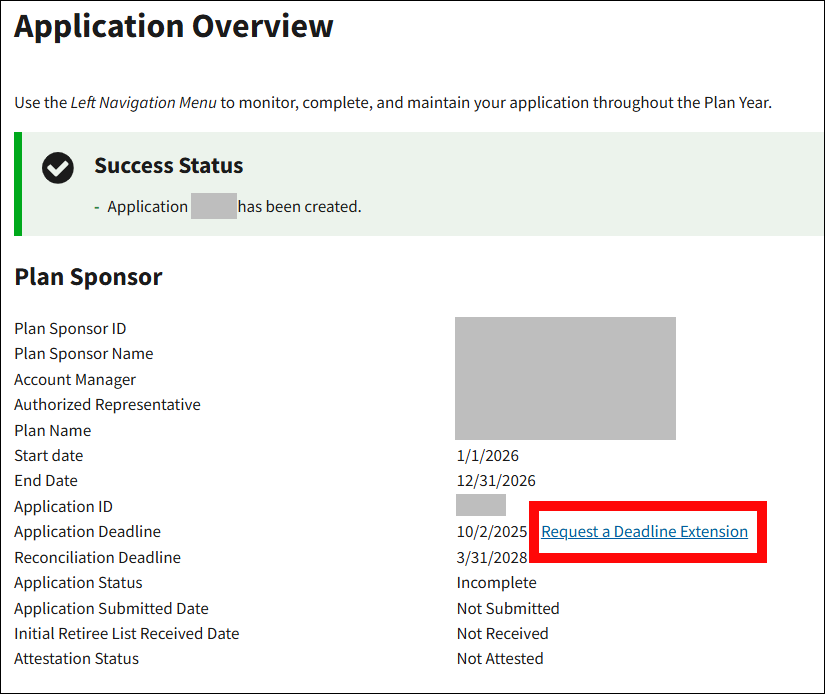Screen dimensions: 825x694
Task: Select the Account Manager label
Action: pos(75,380)
